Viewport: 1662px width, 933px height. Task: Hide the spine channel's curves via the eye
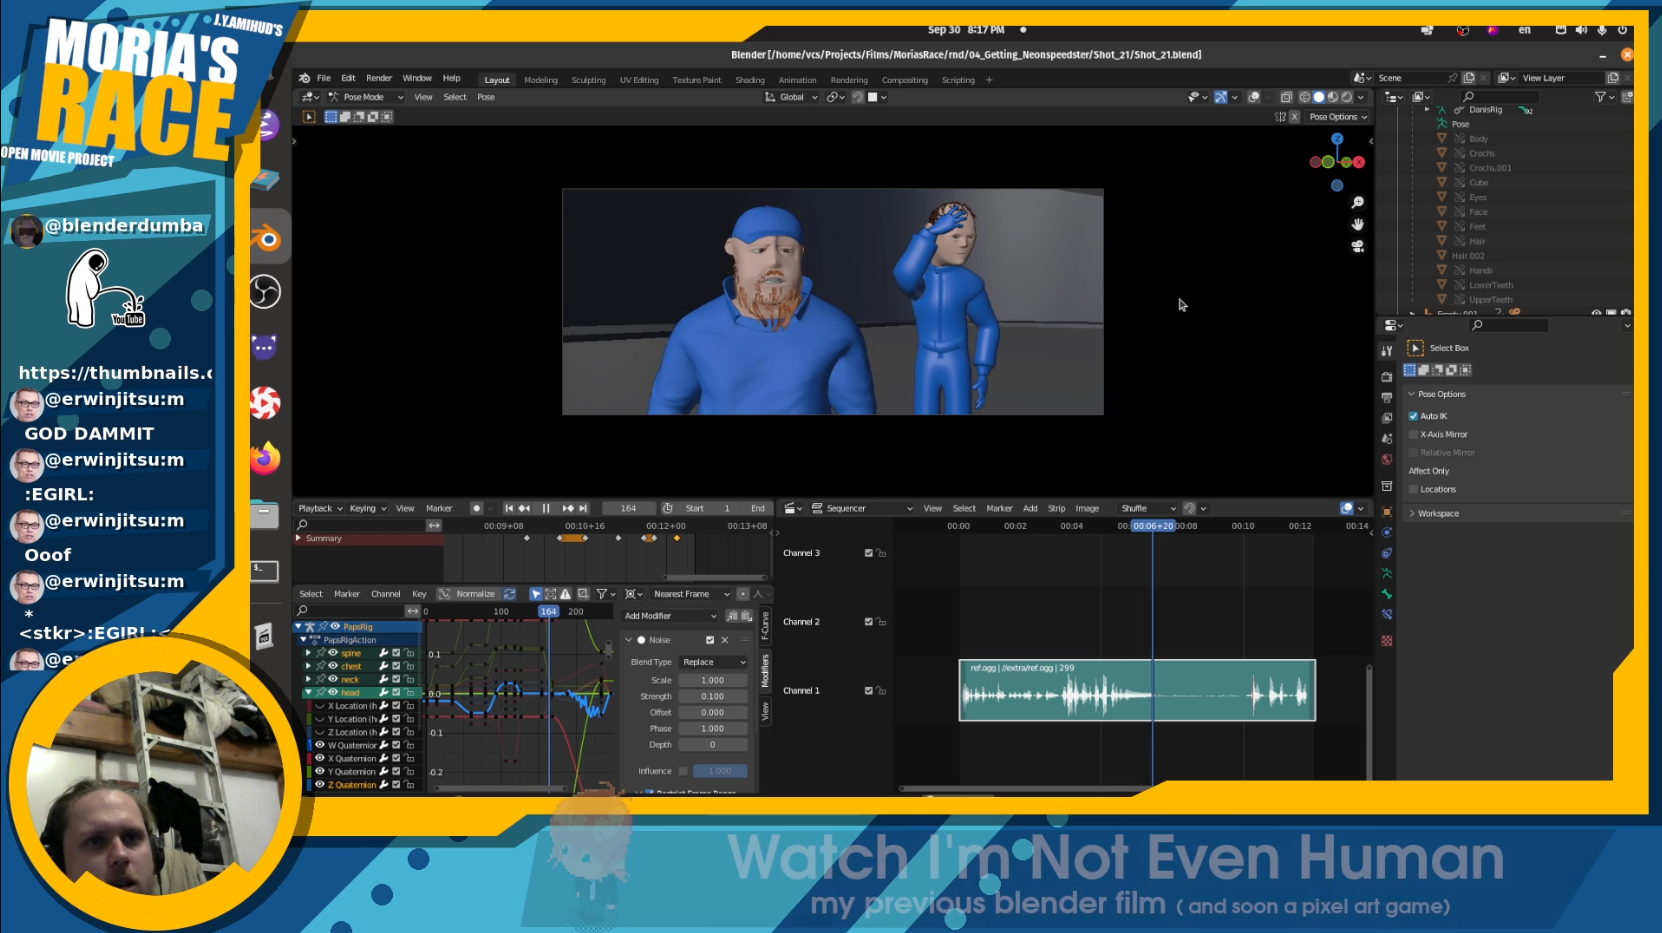[333, 653]
